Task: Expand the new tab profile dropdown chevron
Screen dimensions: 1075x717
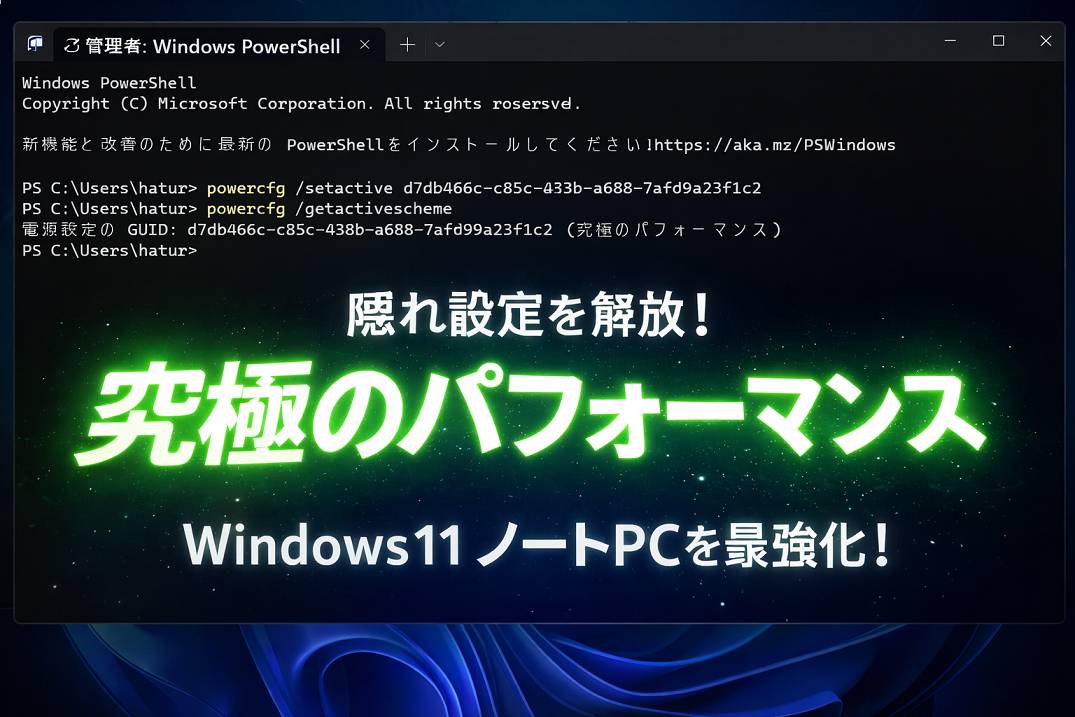Action: click(x=439, y=45)
